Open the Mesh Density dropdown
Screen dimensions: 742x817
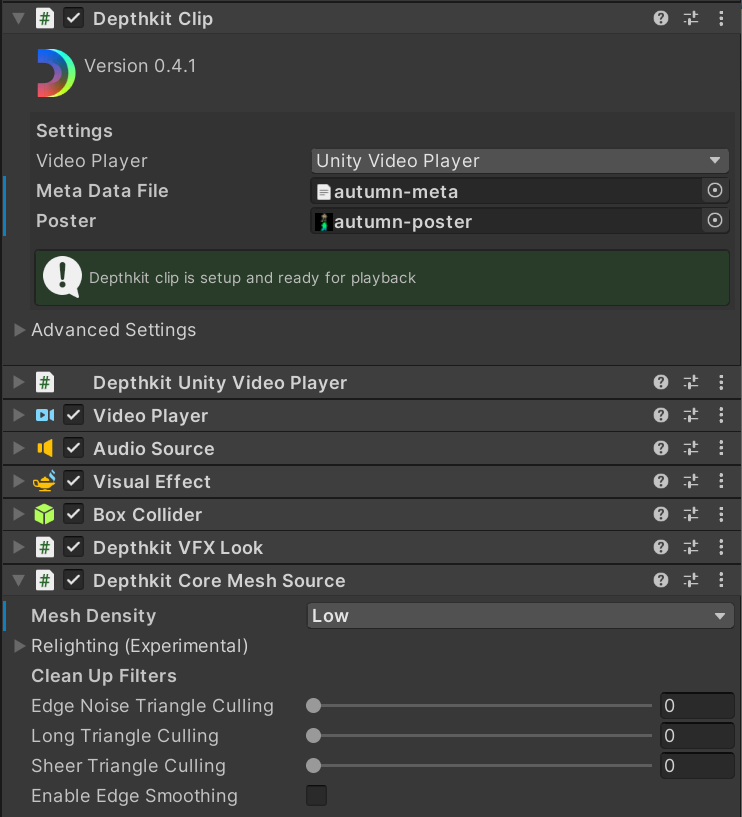(x=519, y=616)
